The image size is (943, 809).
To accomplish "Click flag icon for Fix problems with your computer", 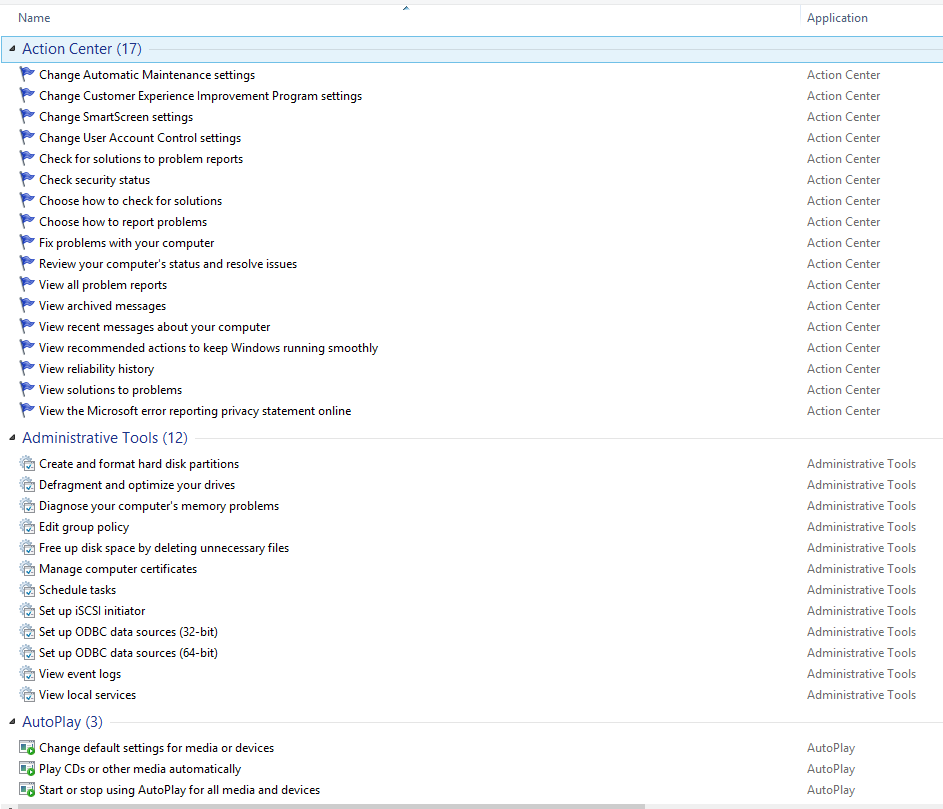I will point(27,243).
